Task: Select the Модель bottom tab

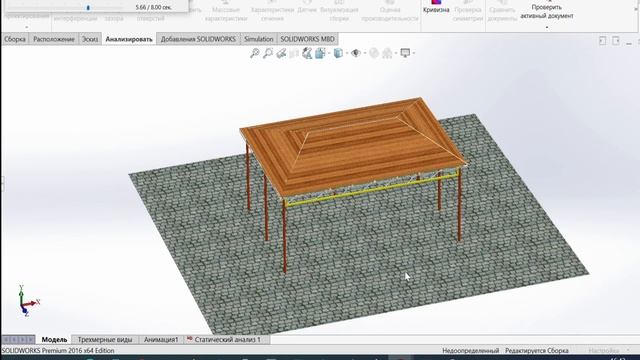Action: click(54, 340)
